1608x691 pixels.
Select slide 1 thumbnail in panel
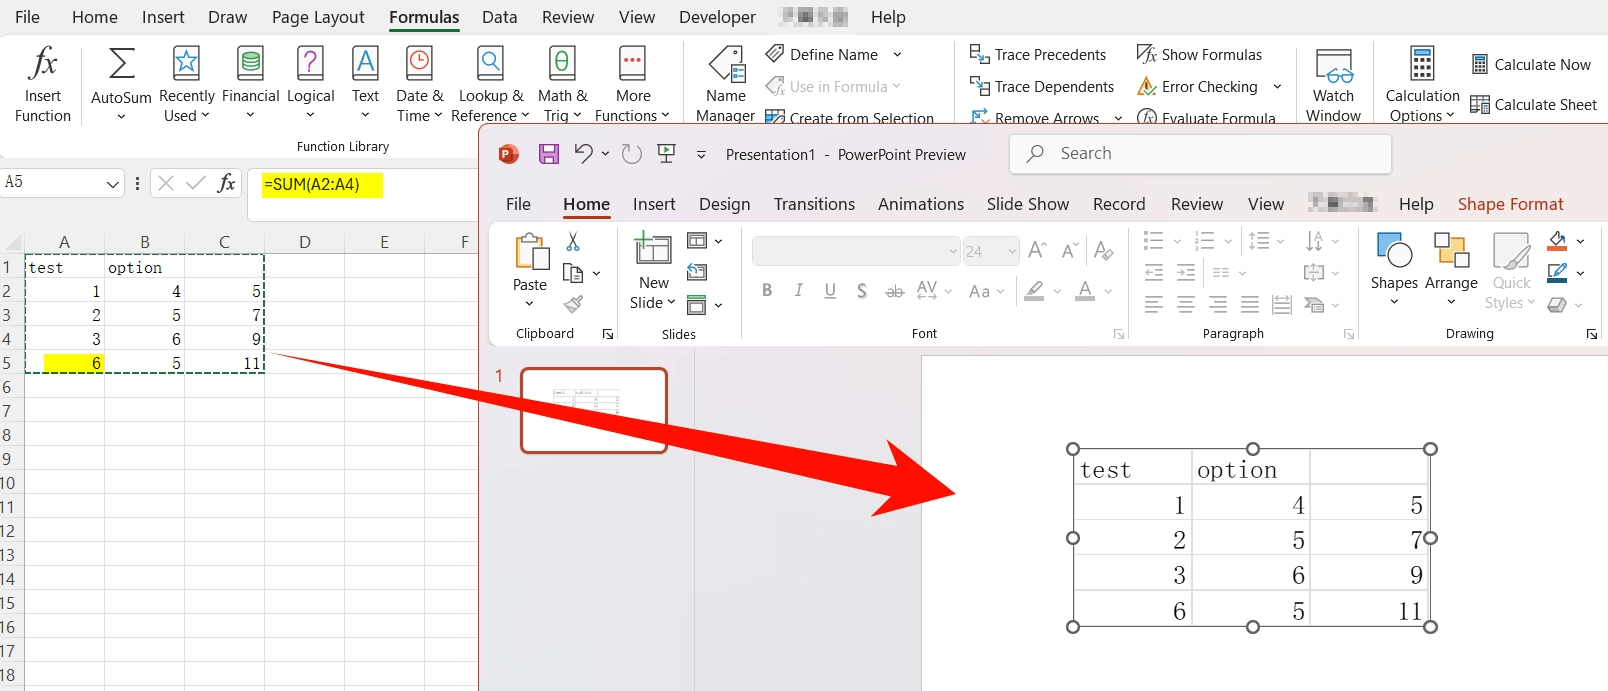click(594, 410)
